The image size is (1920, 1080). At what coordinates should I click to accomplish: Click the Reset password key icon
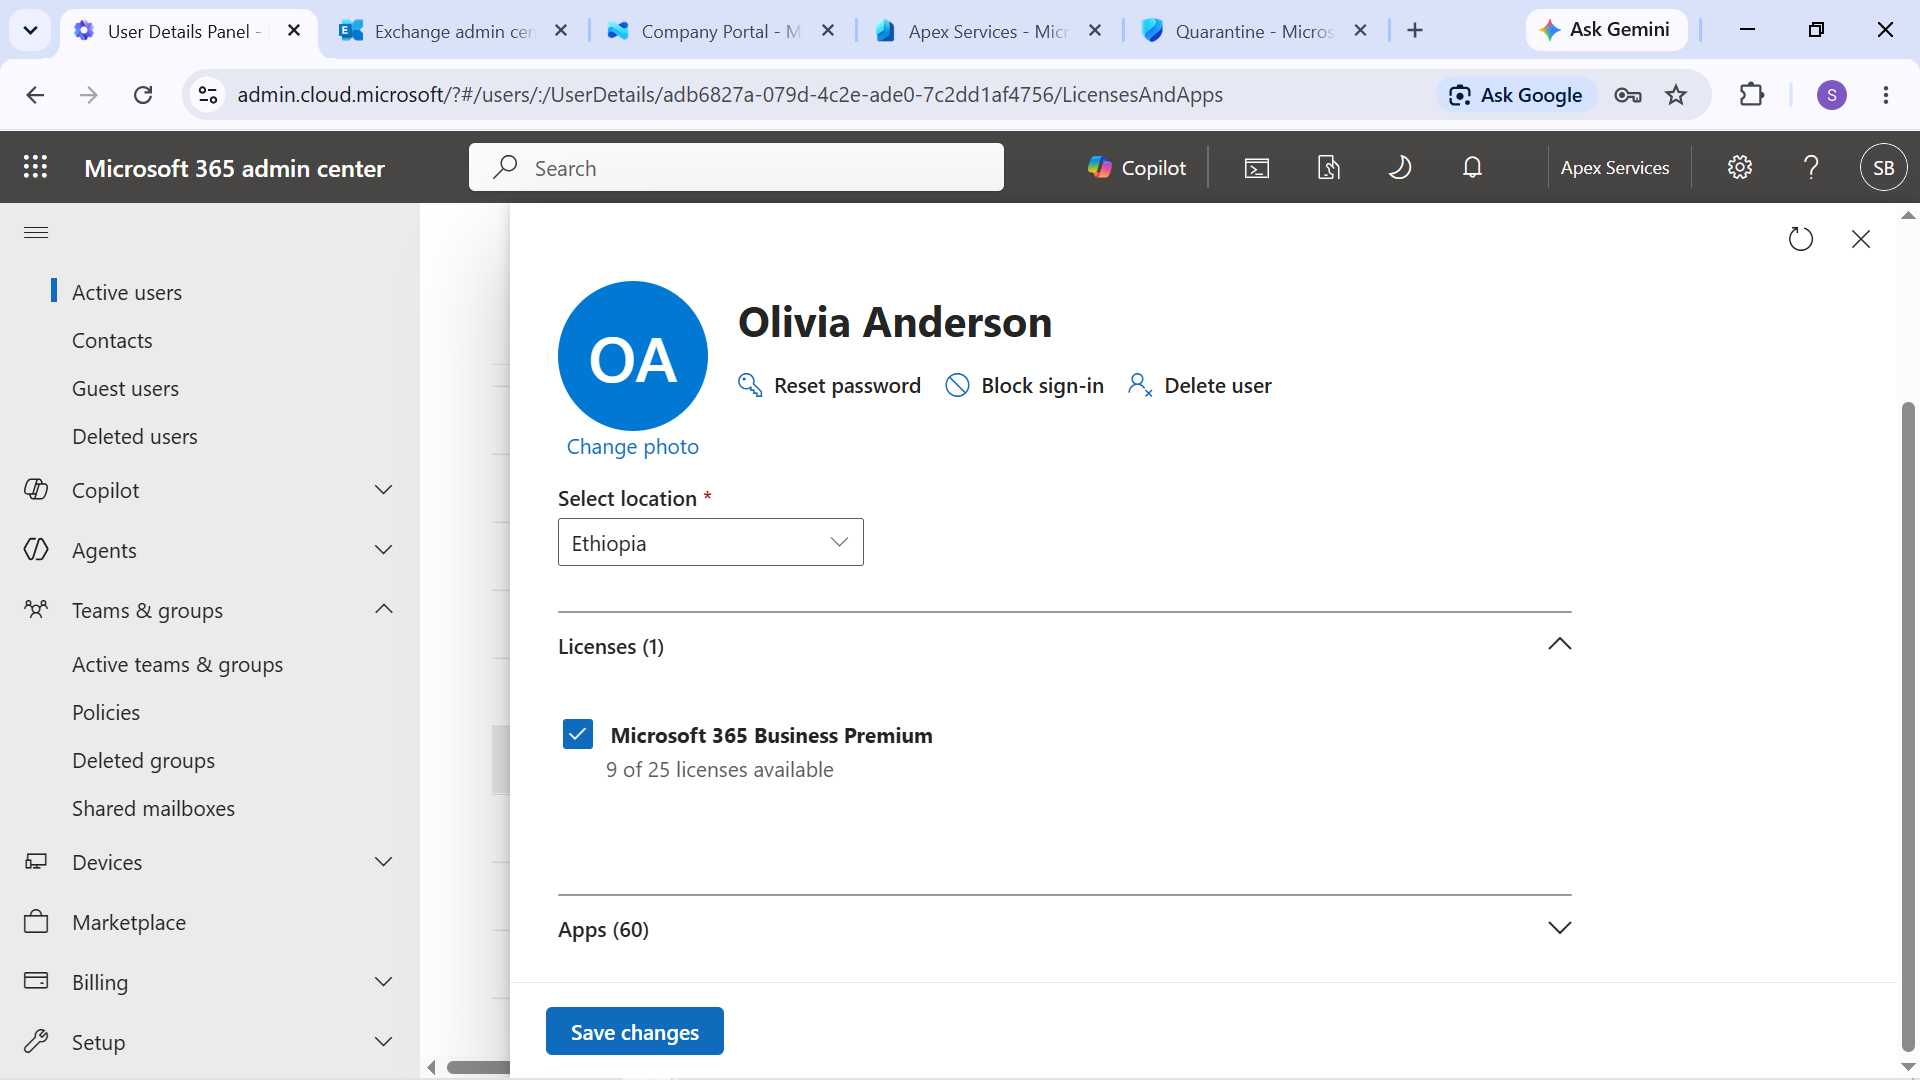tap(750, 385)
